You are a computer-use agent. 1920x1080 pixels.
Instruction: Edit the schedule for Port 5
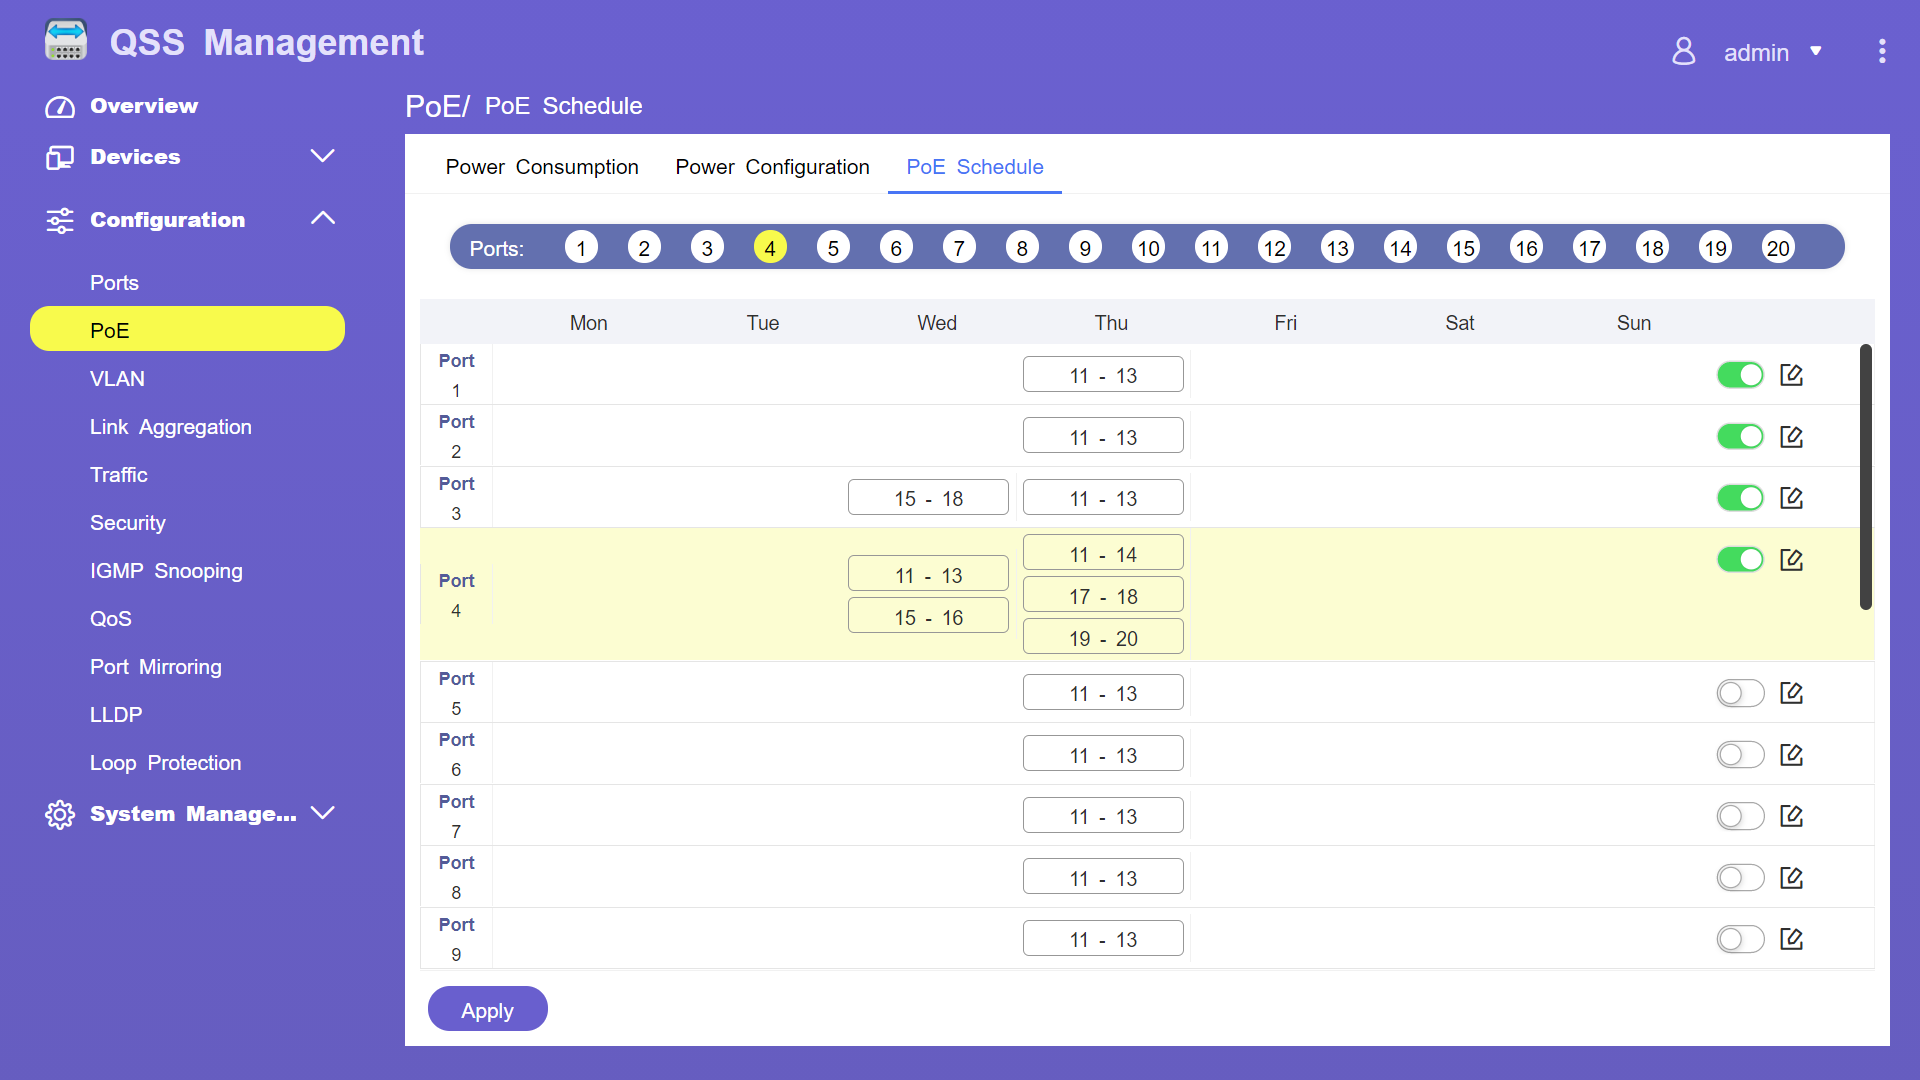1791,693
